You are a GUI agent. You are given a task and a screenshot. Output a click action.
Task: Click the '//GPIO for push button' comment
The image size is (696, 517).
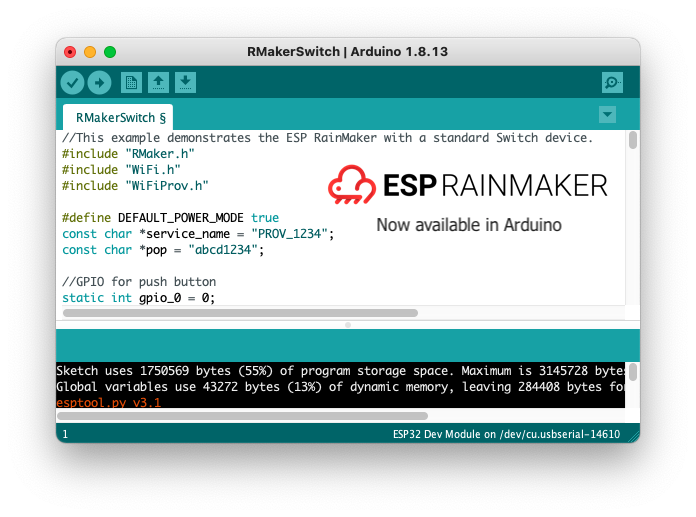coord(139,282)
